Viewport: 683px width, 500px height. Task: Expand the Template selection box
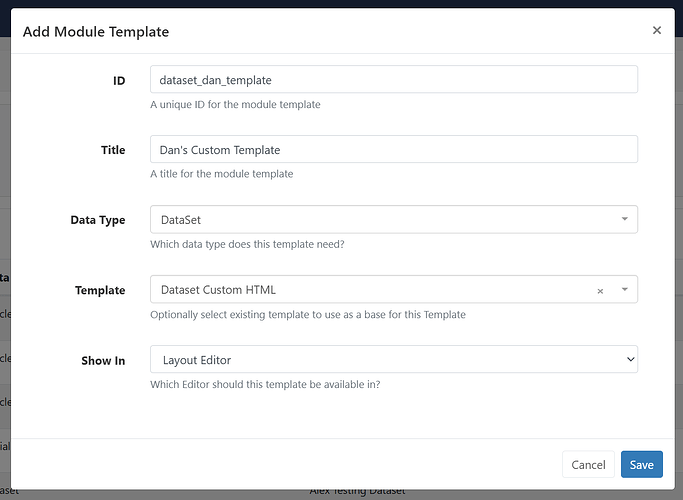(x=370, y=290)
